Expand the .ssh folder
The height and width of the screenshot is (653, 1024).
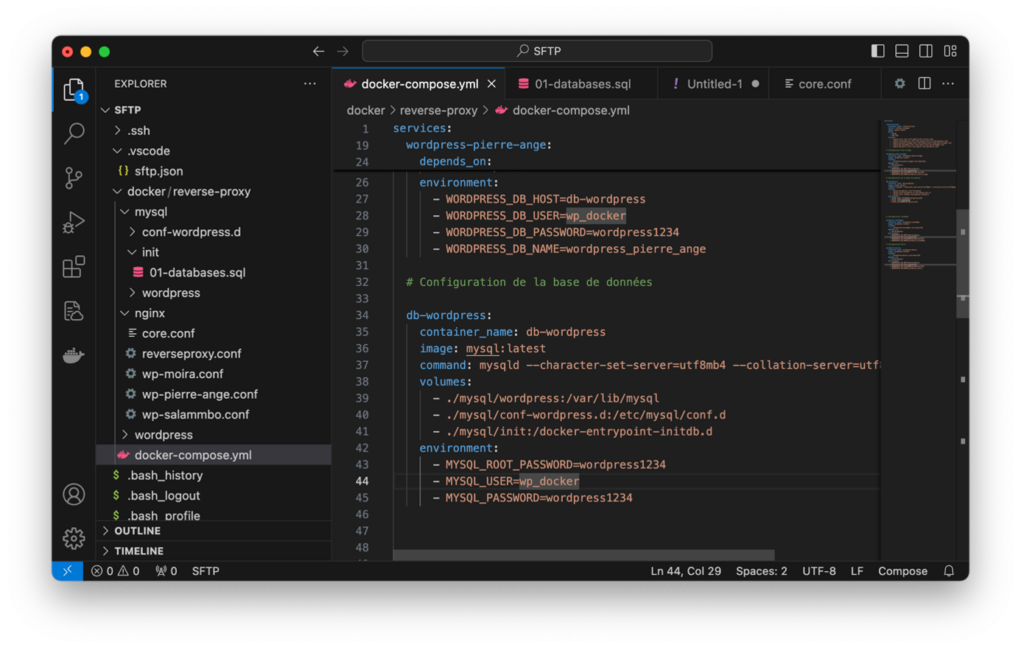tap(214, 130)
